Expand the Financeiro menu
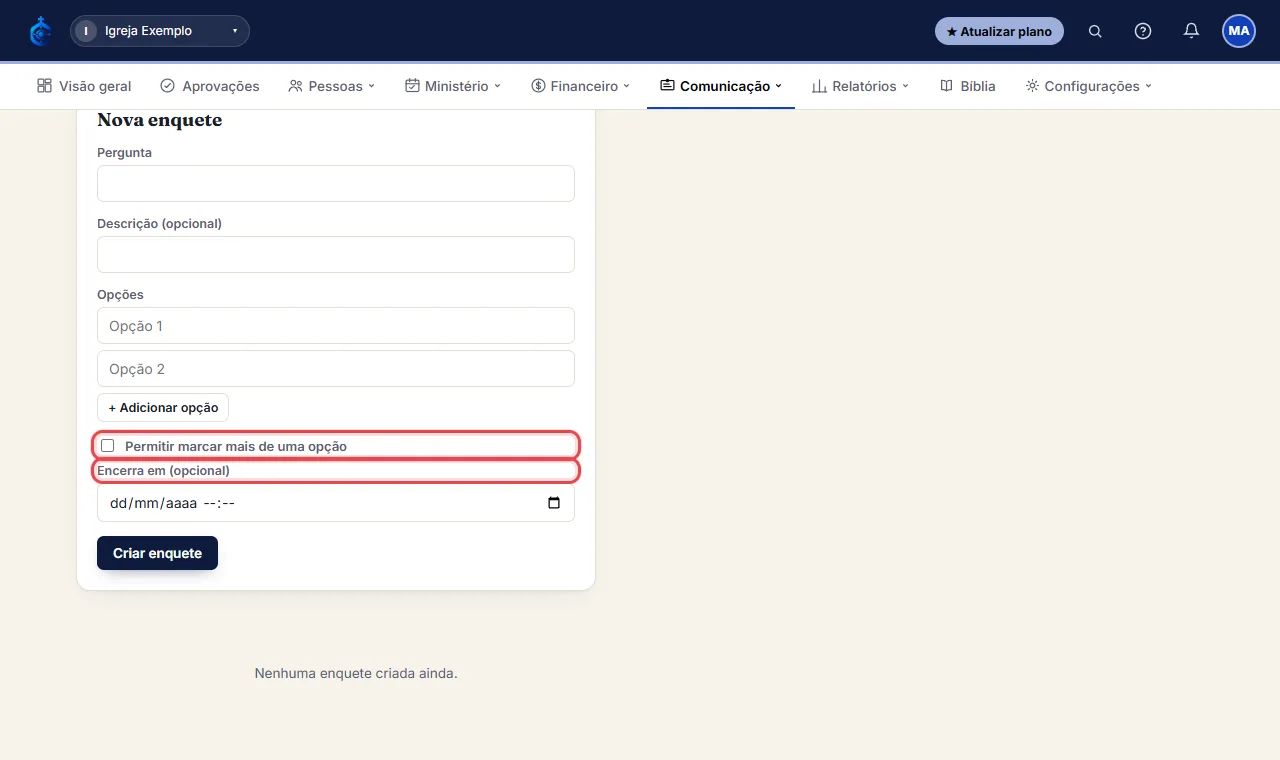 tap(581, 86)
